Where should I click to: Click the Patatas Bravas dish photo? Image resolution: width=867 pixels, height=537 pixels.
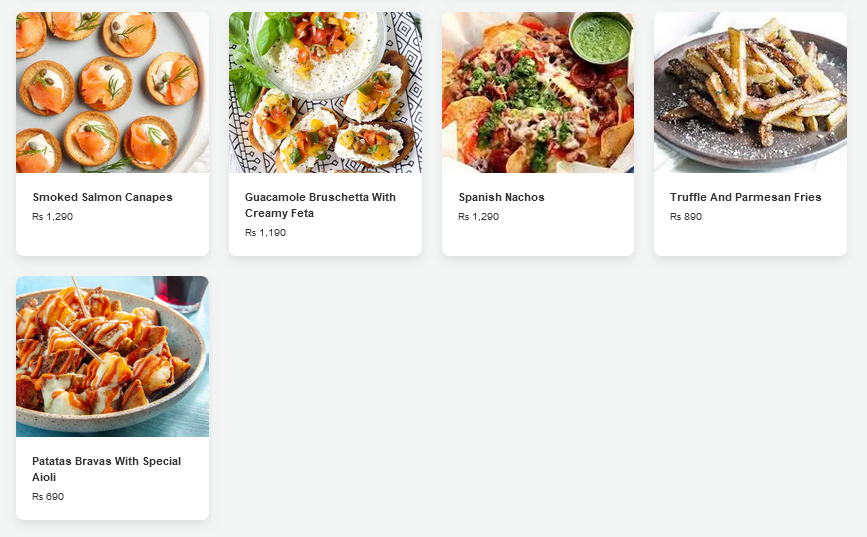tap(112, 357)
